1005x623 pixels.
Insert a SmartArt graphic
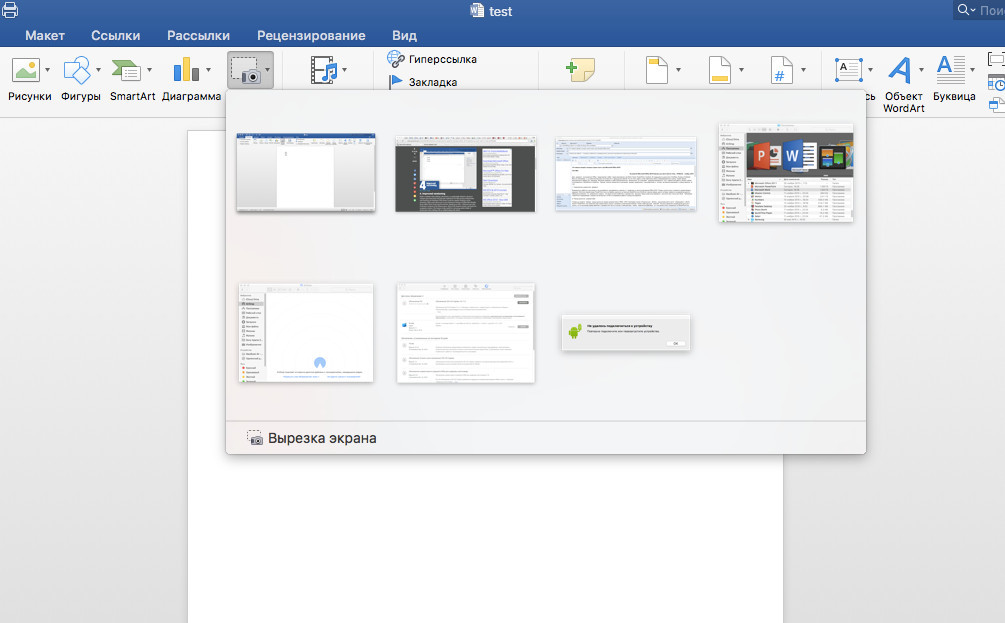click(126, 71)
